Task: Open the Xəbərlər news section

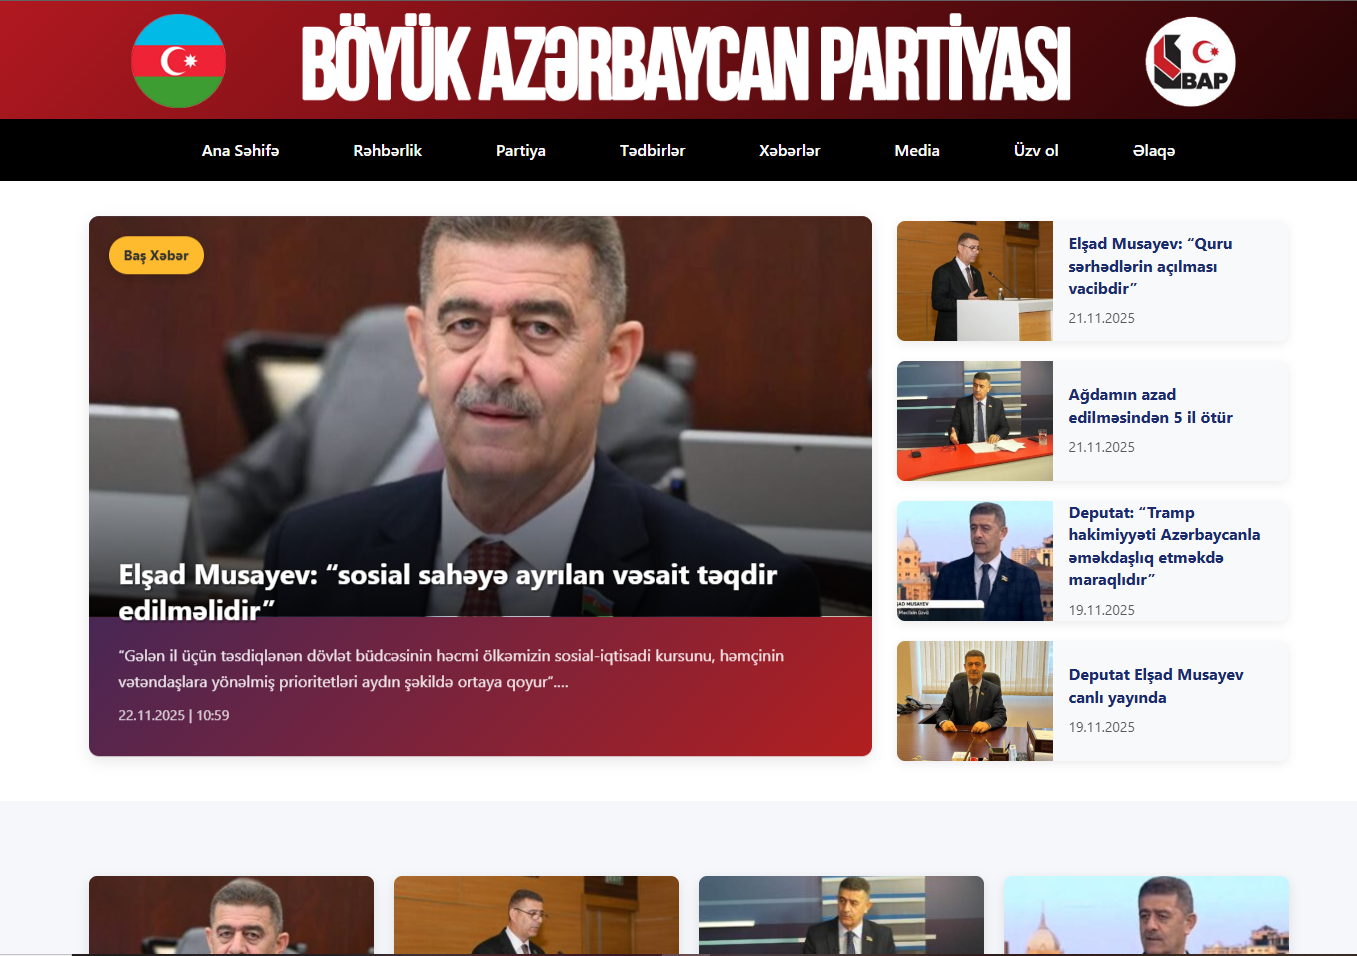Action: [789, 151]
